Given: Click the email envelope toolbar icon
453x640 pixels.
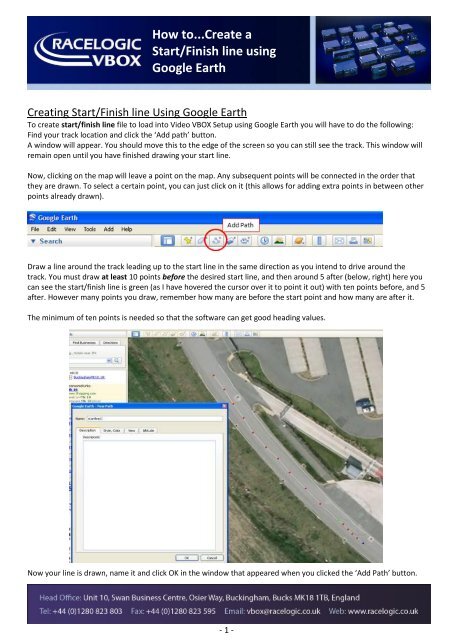Looking at the screenshot, I should click(x=339, y=241).
